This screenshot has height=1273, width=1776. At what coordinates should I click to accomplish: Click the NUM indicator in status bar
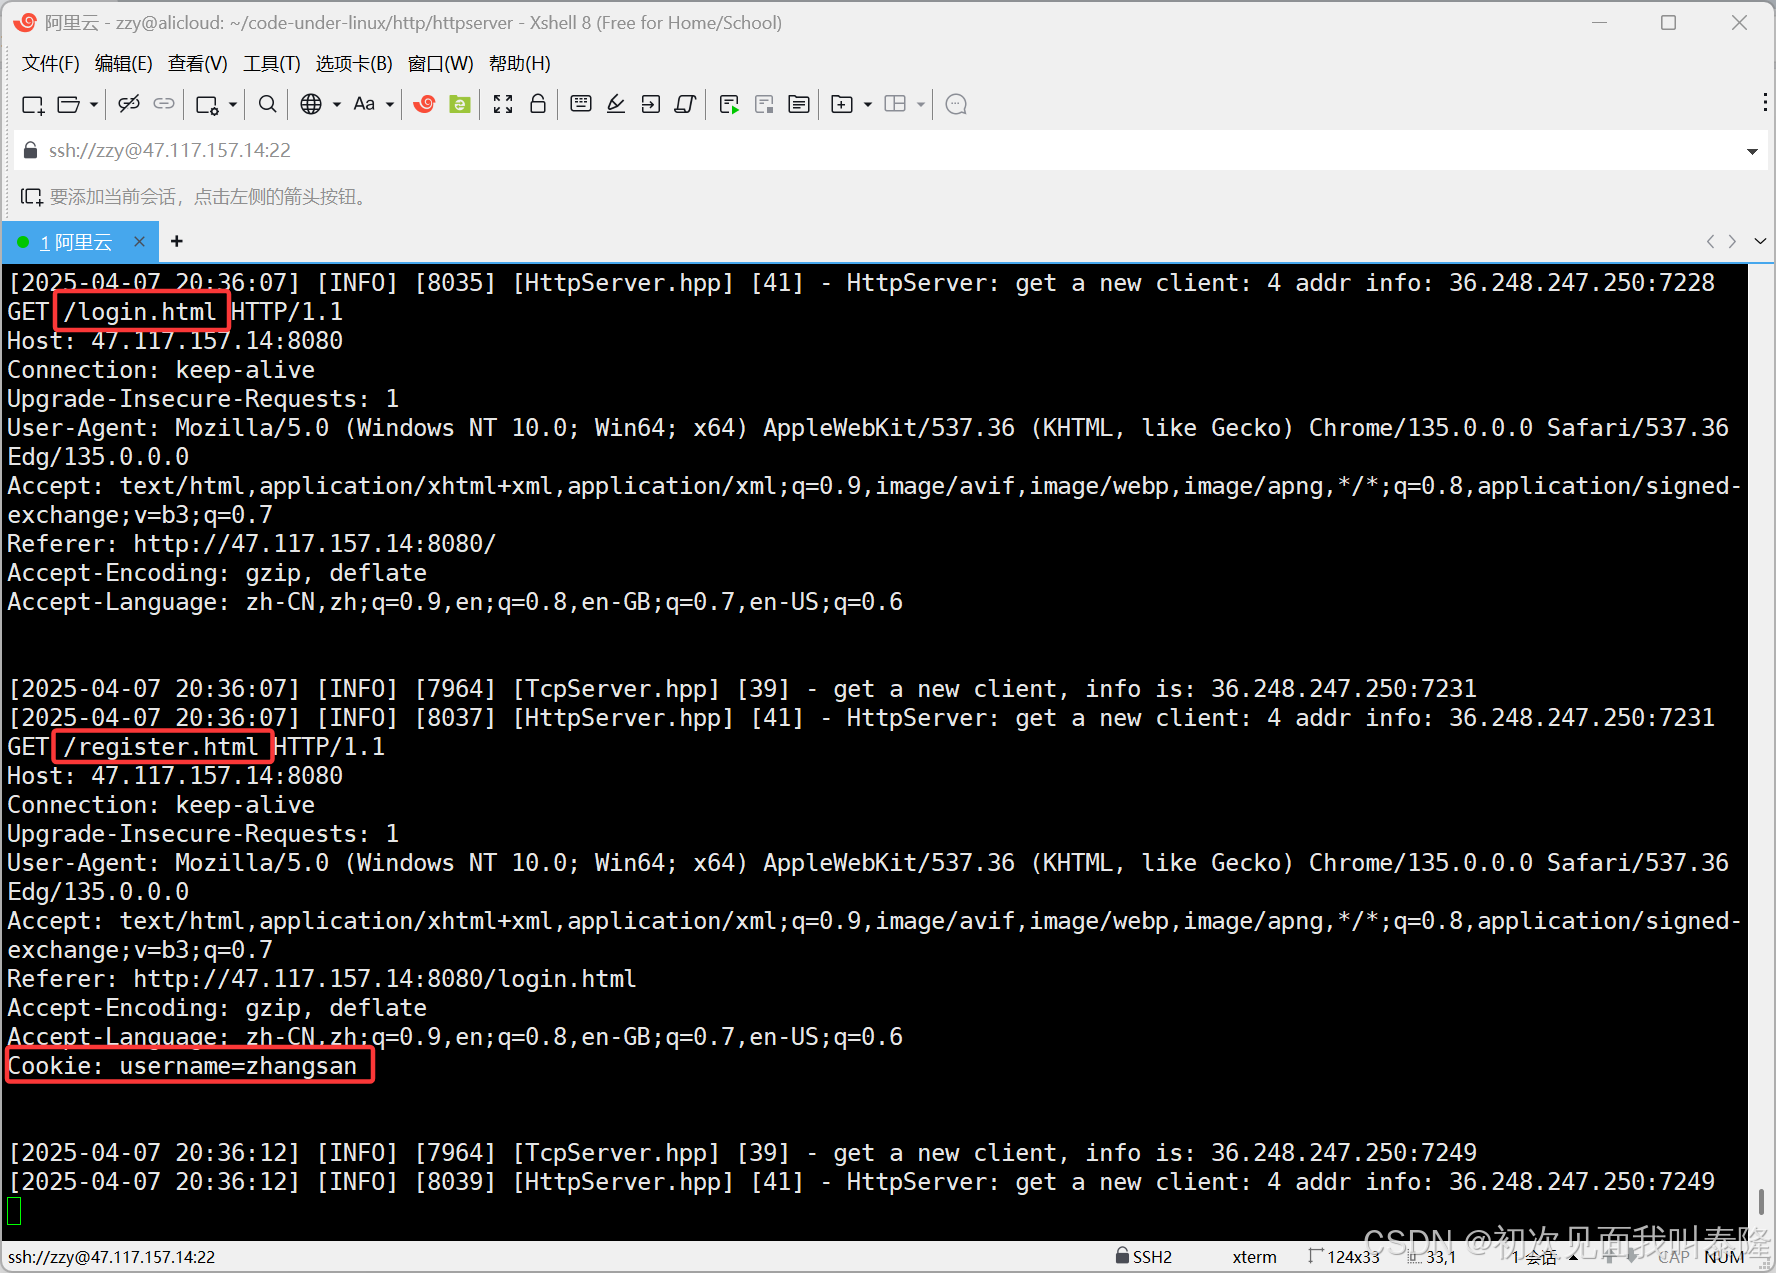click(x=1724, y=1257)
